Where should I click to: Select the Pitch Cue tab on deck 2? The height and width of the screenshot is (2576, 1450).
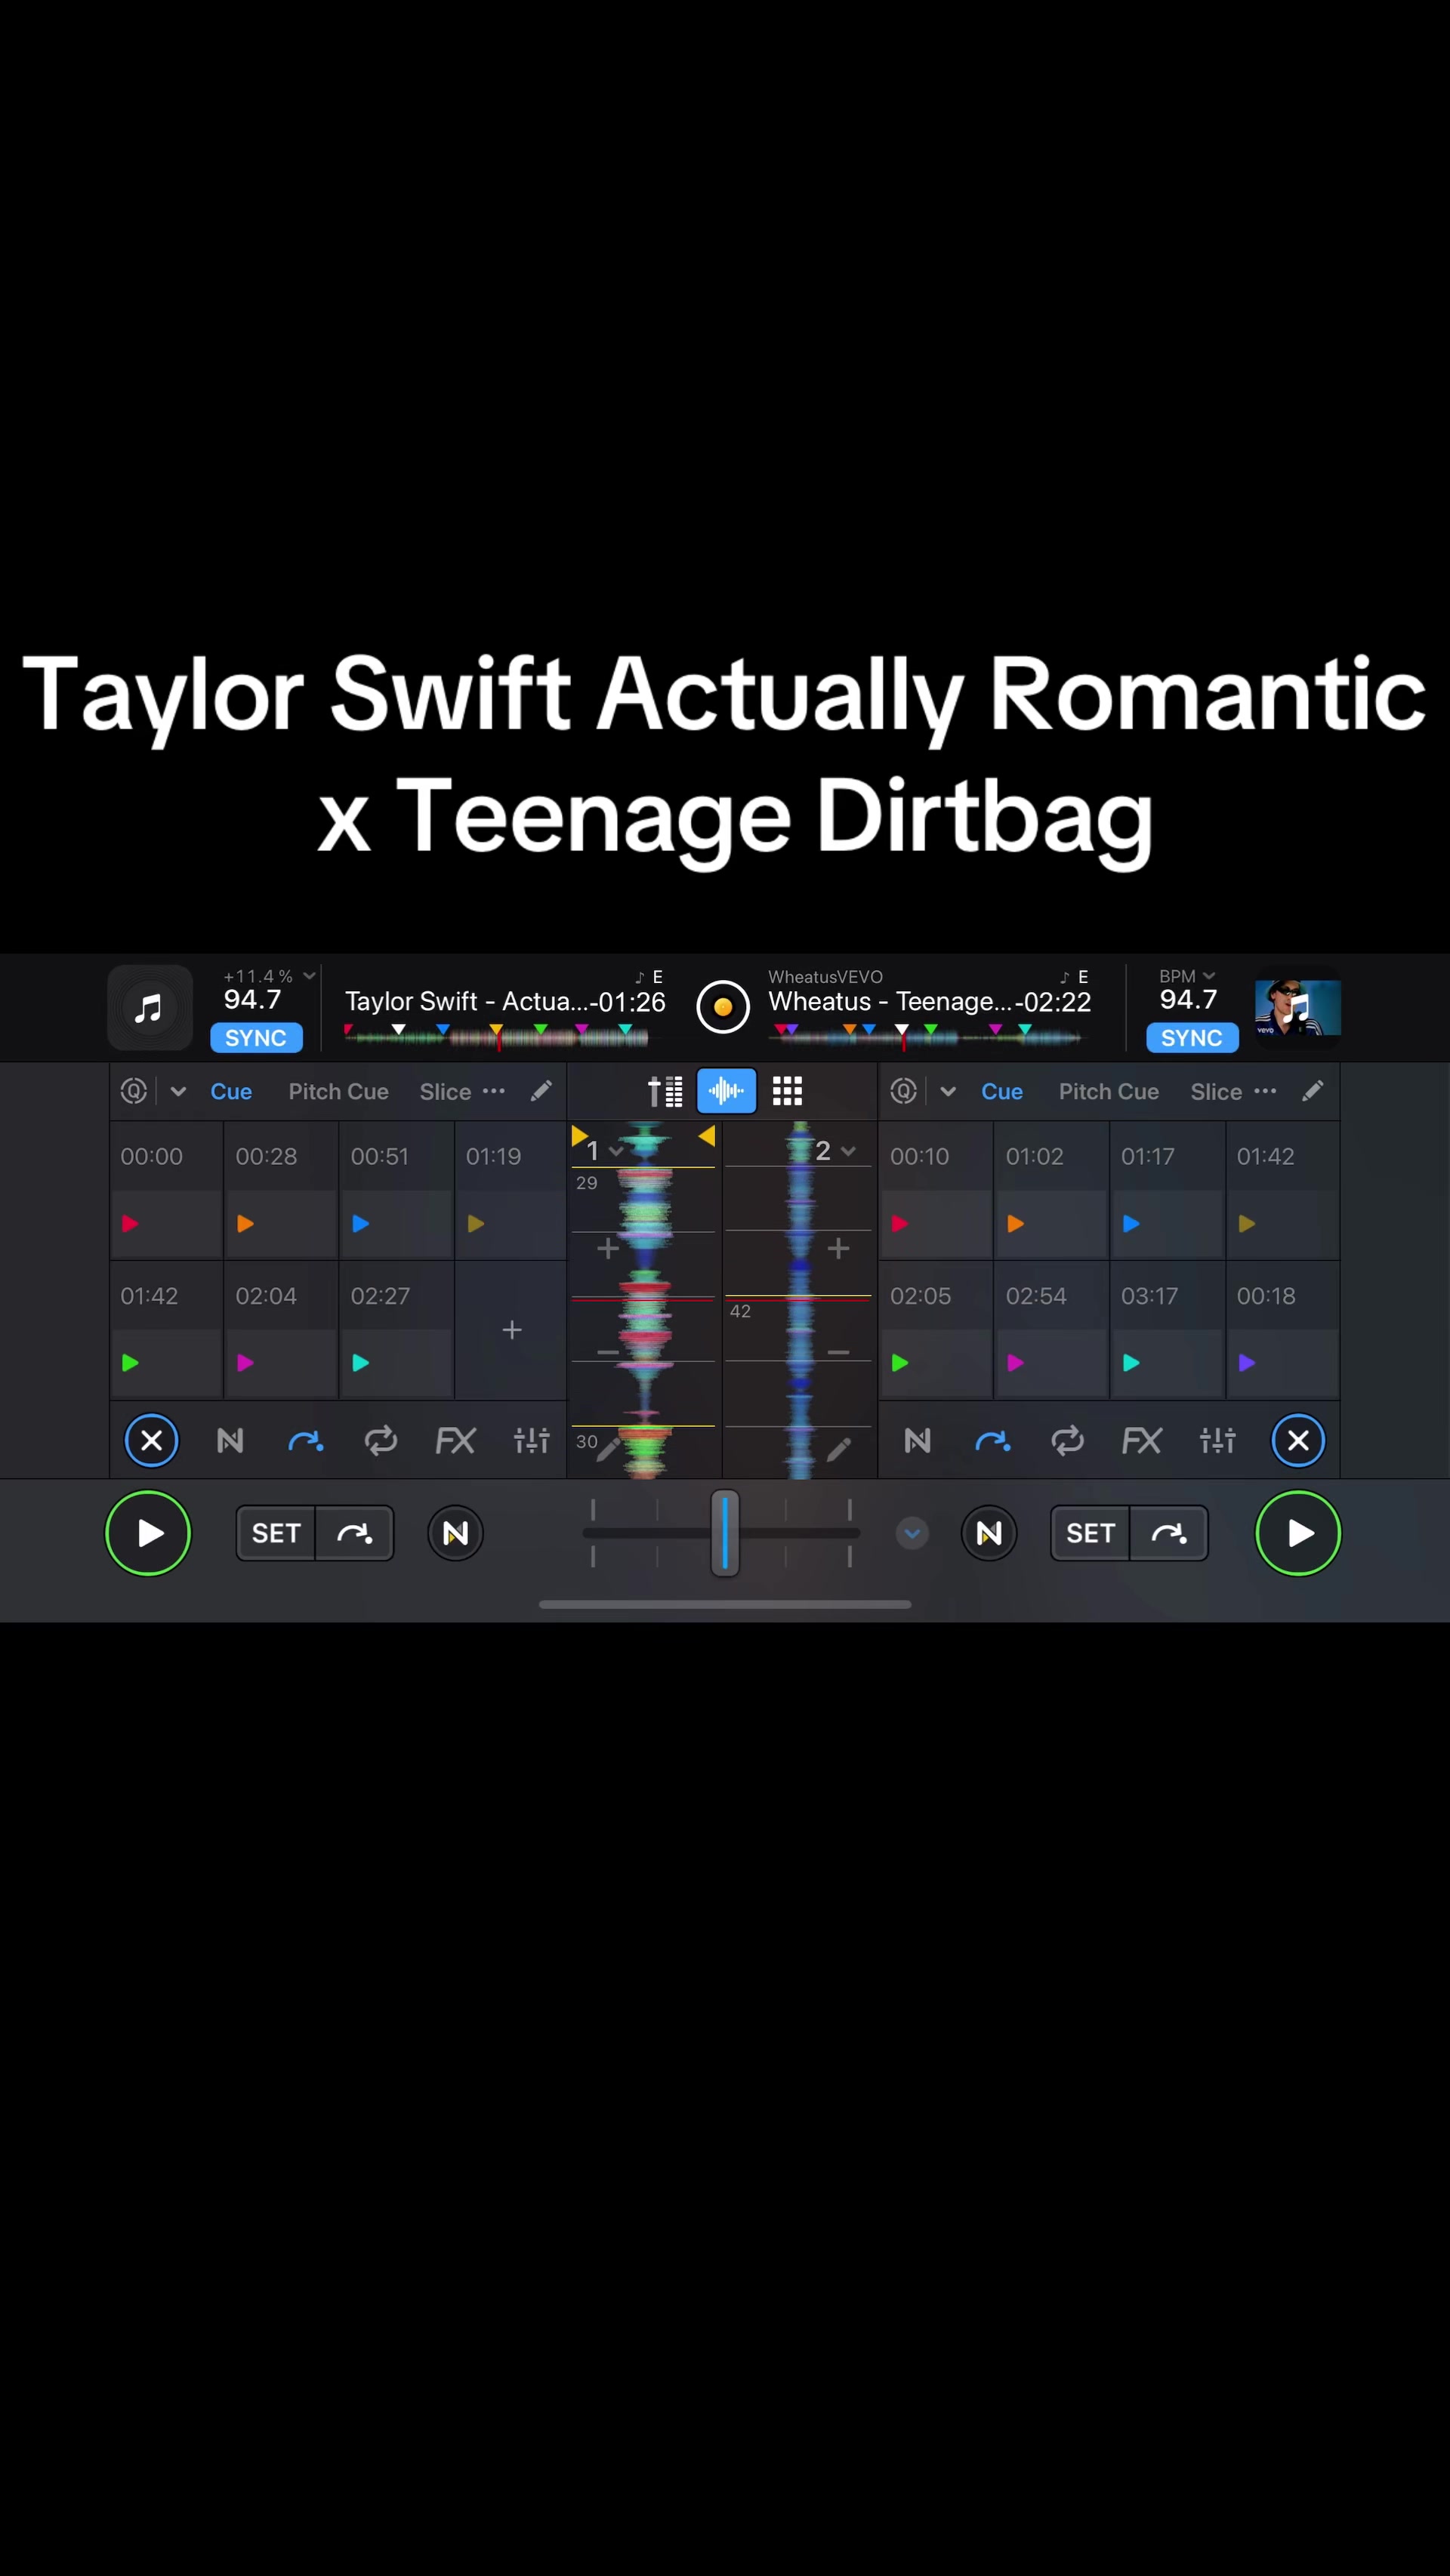(x=1109, y=1091)
